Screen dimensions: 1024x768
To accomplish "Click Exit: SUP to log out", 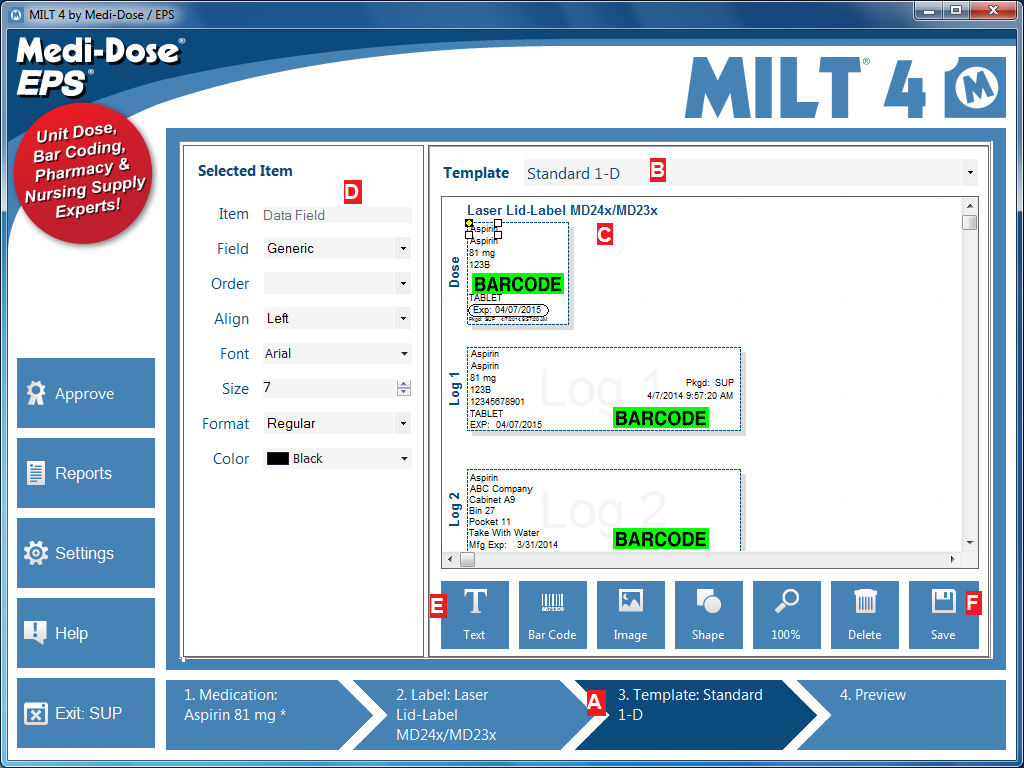I will pos(86,713).
